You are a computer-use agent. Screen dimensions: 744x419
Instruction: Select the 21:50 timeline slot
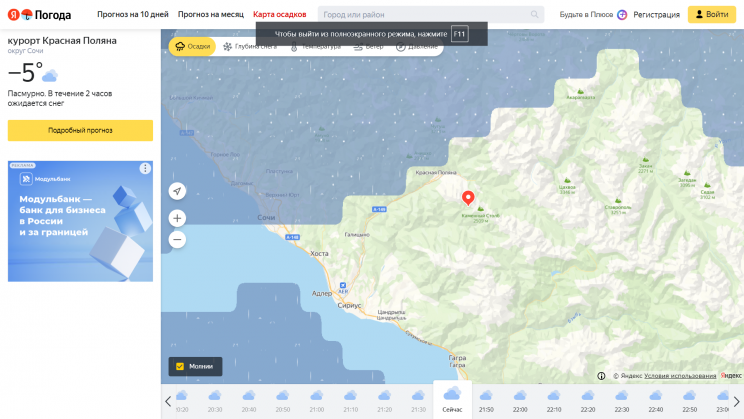pos(486,401)
